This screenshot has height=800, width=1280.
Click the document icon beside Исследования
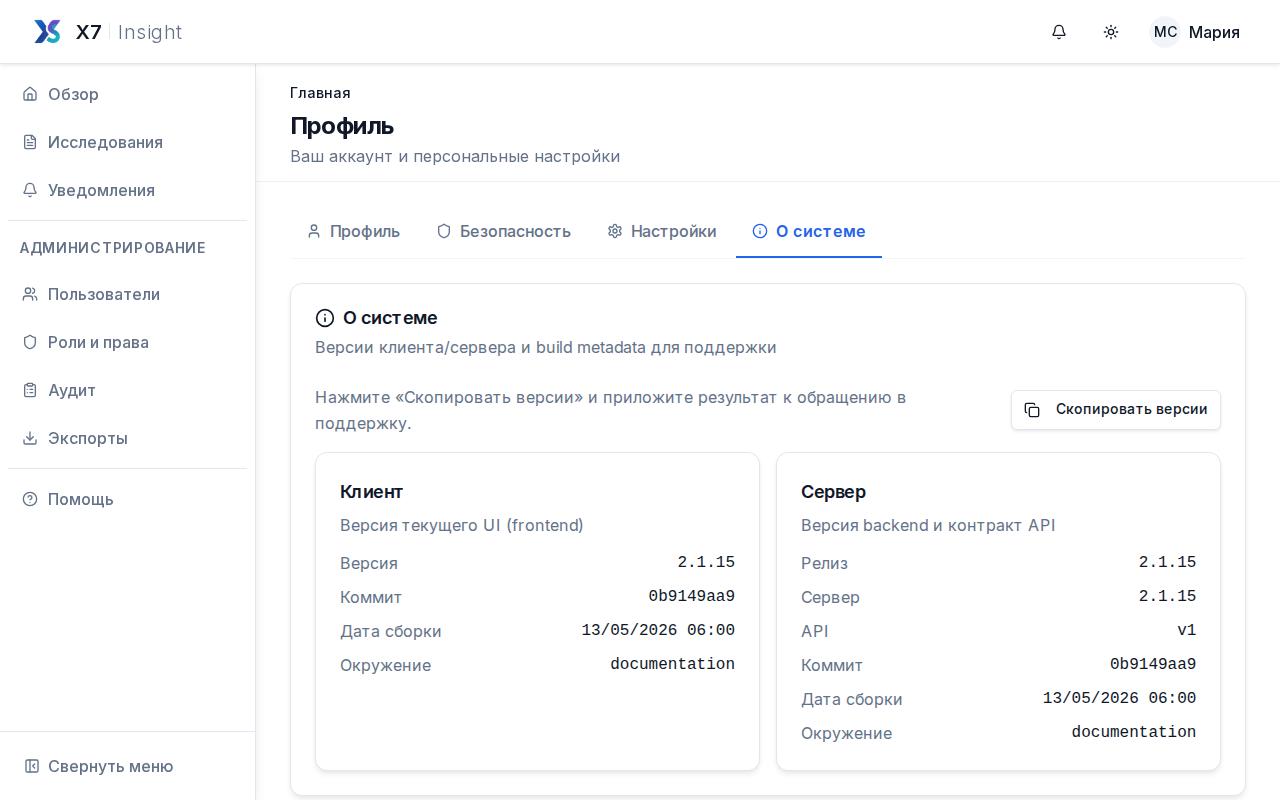30,142
